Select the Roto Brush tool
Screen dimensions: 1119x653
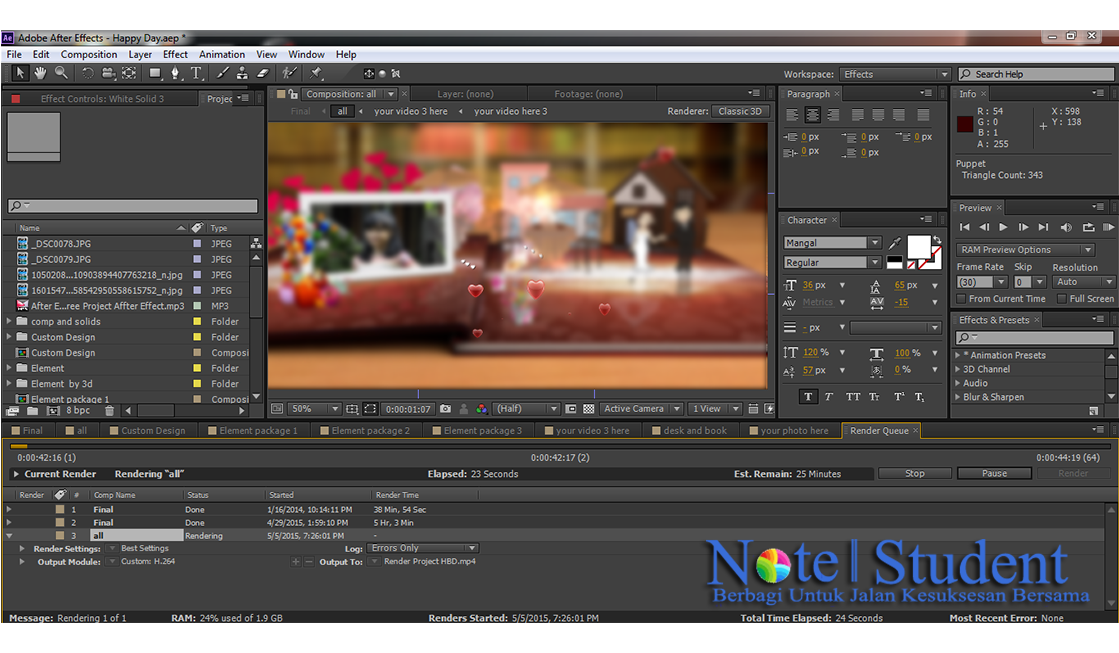point(289,73)
